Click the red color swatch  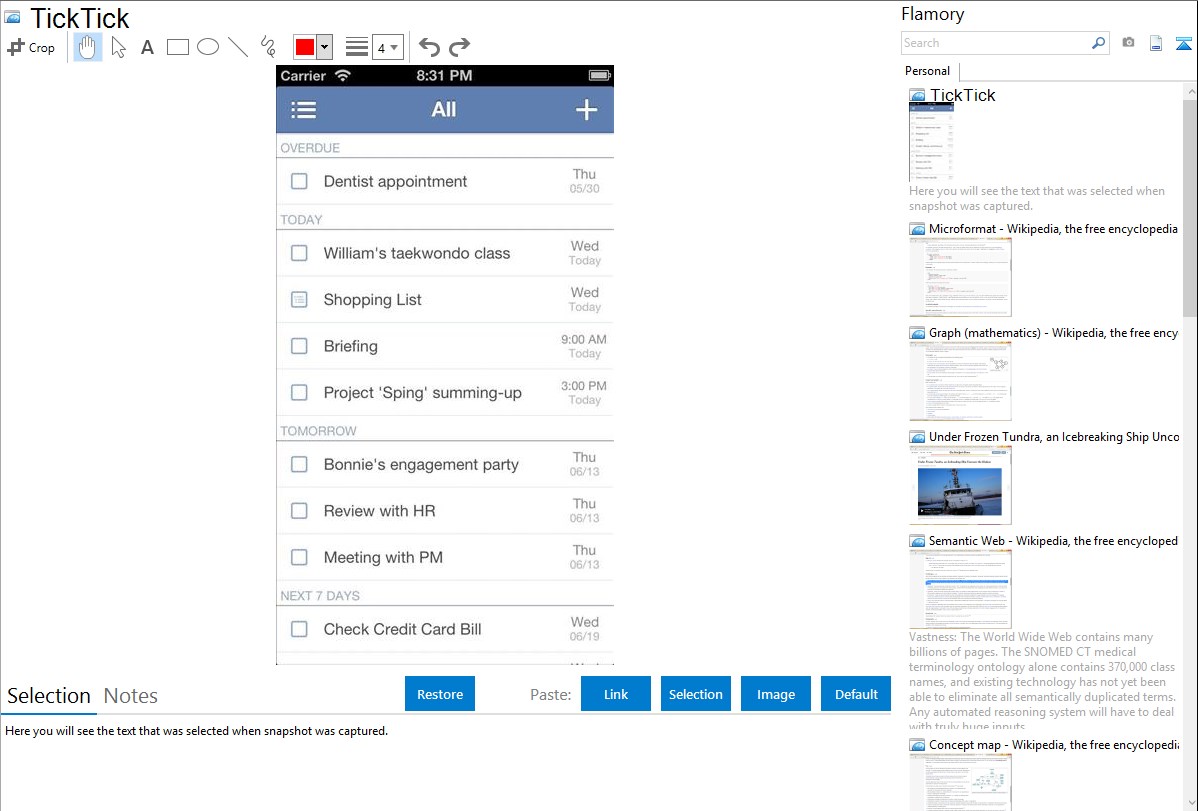point(305,47)
